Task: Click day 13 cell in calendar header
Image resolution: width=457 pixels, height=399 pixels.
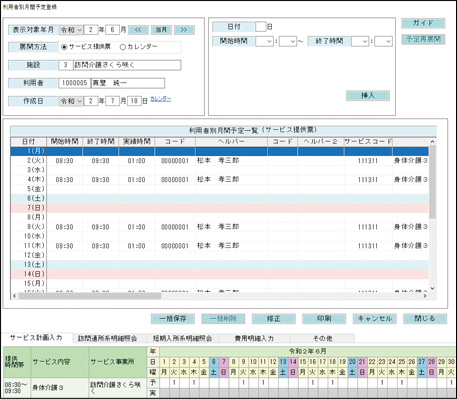Action: click(x=283, y=362)
